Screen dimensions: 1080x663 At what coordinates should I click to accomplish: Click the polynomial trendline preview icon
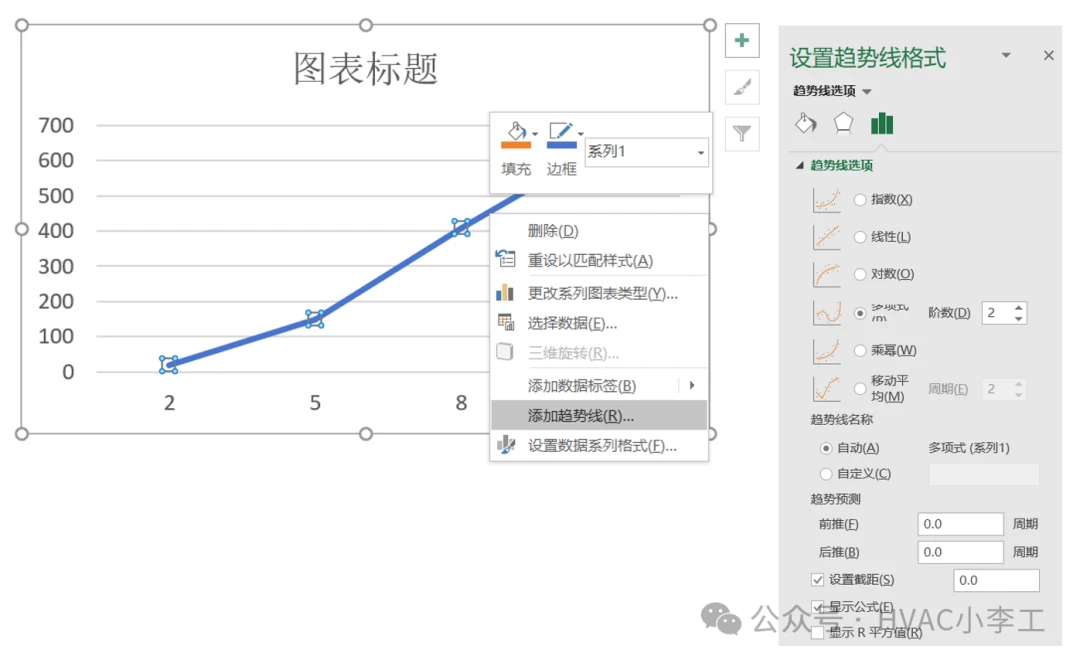click(827, 313)
